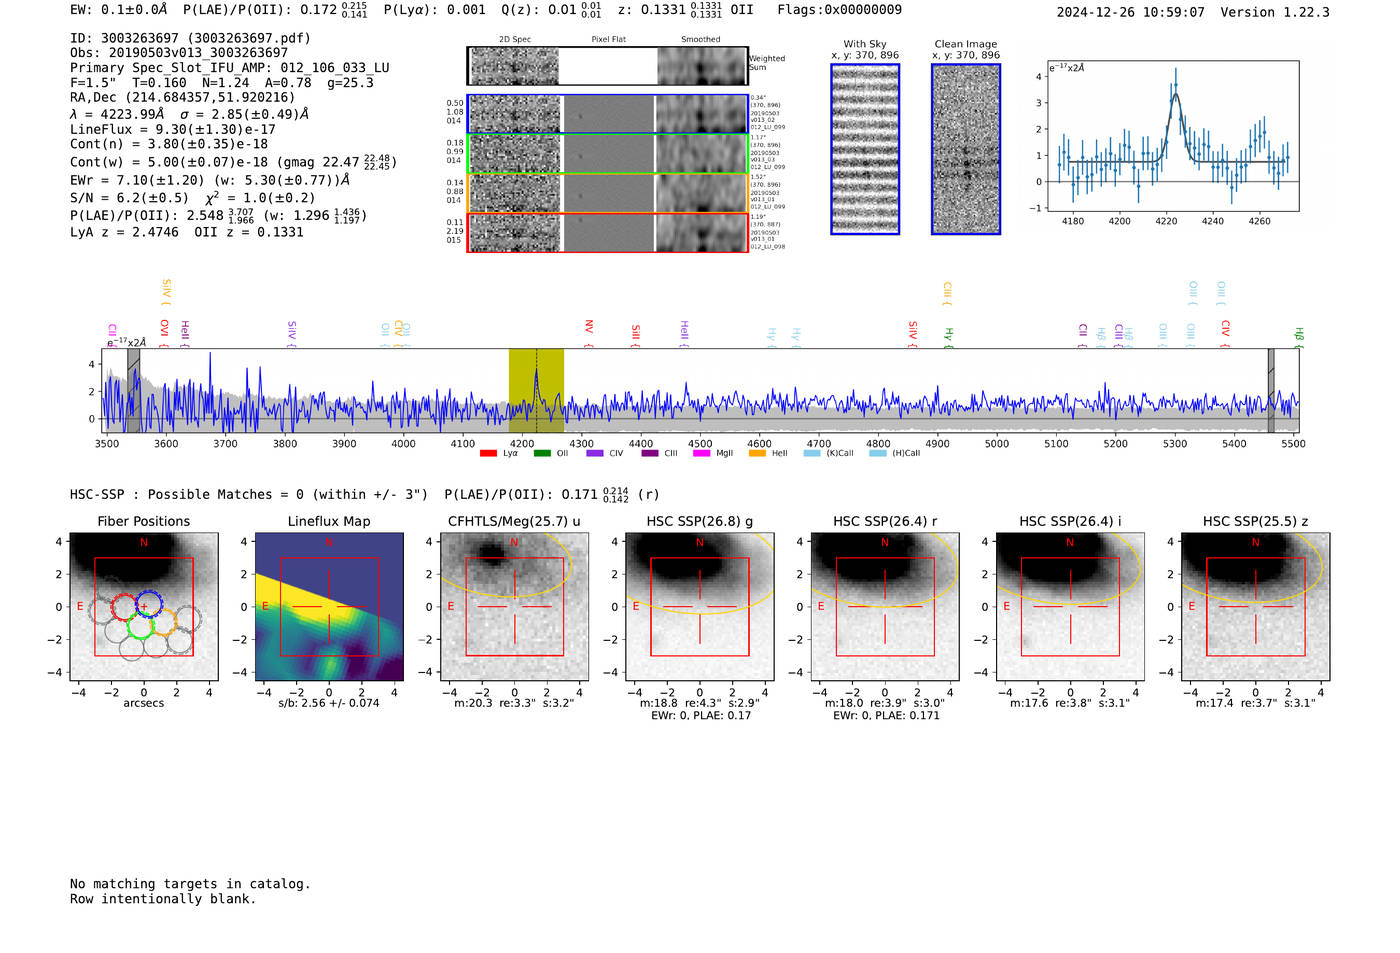The width and height of the screenshot is (1400, 953).
Task: Click the gray shaded band near 3550 Å
Action: click(133, 391)
